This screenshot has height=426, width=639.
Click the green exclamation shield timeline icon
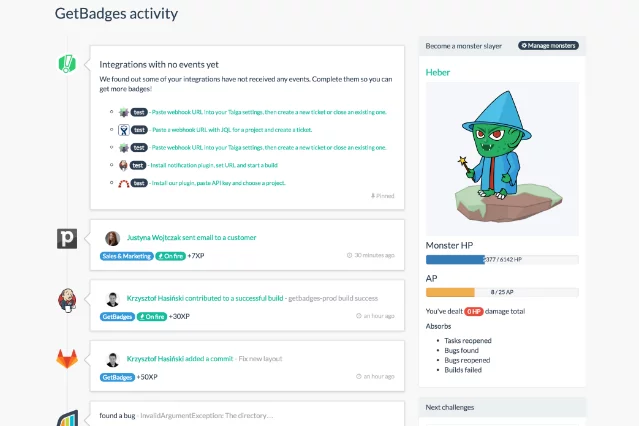pos(67,64)
